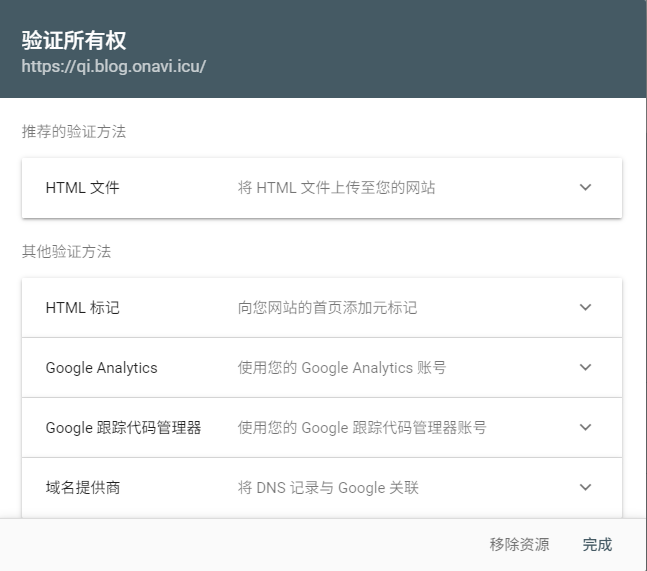Viewport: 647px width, 571px height.
Task: Expand the HTML 文件 row chevron
Action: pos(586,187)
